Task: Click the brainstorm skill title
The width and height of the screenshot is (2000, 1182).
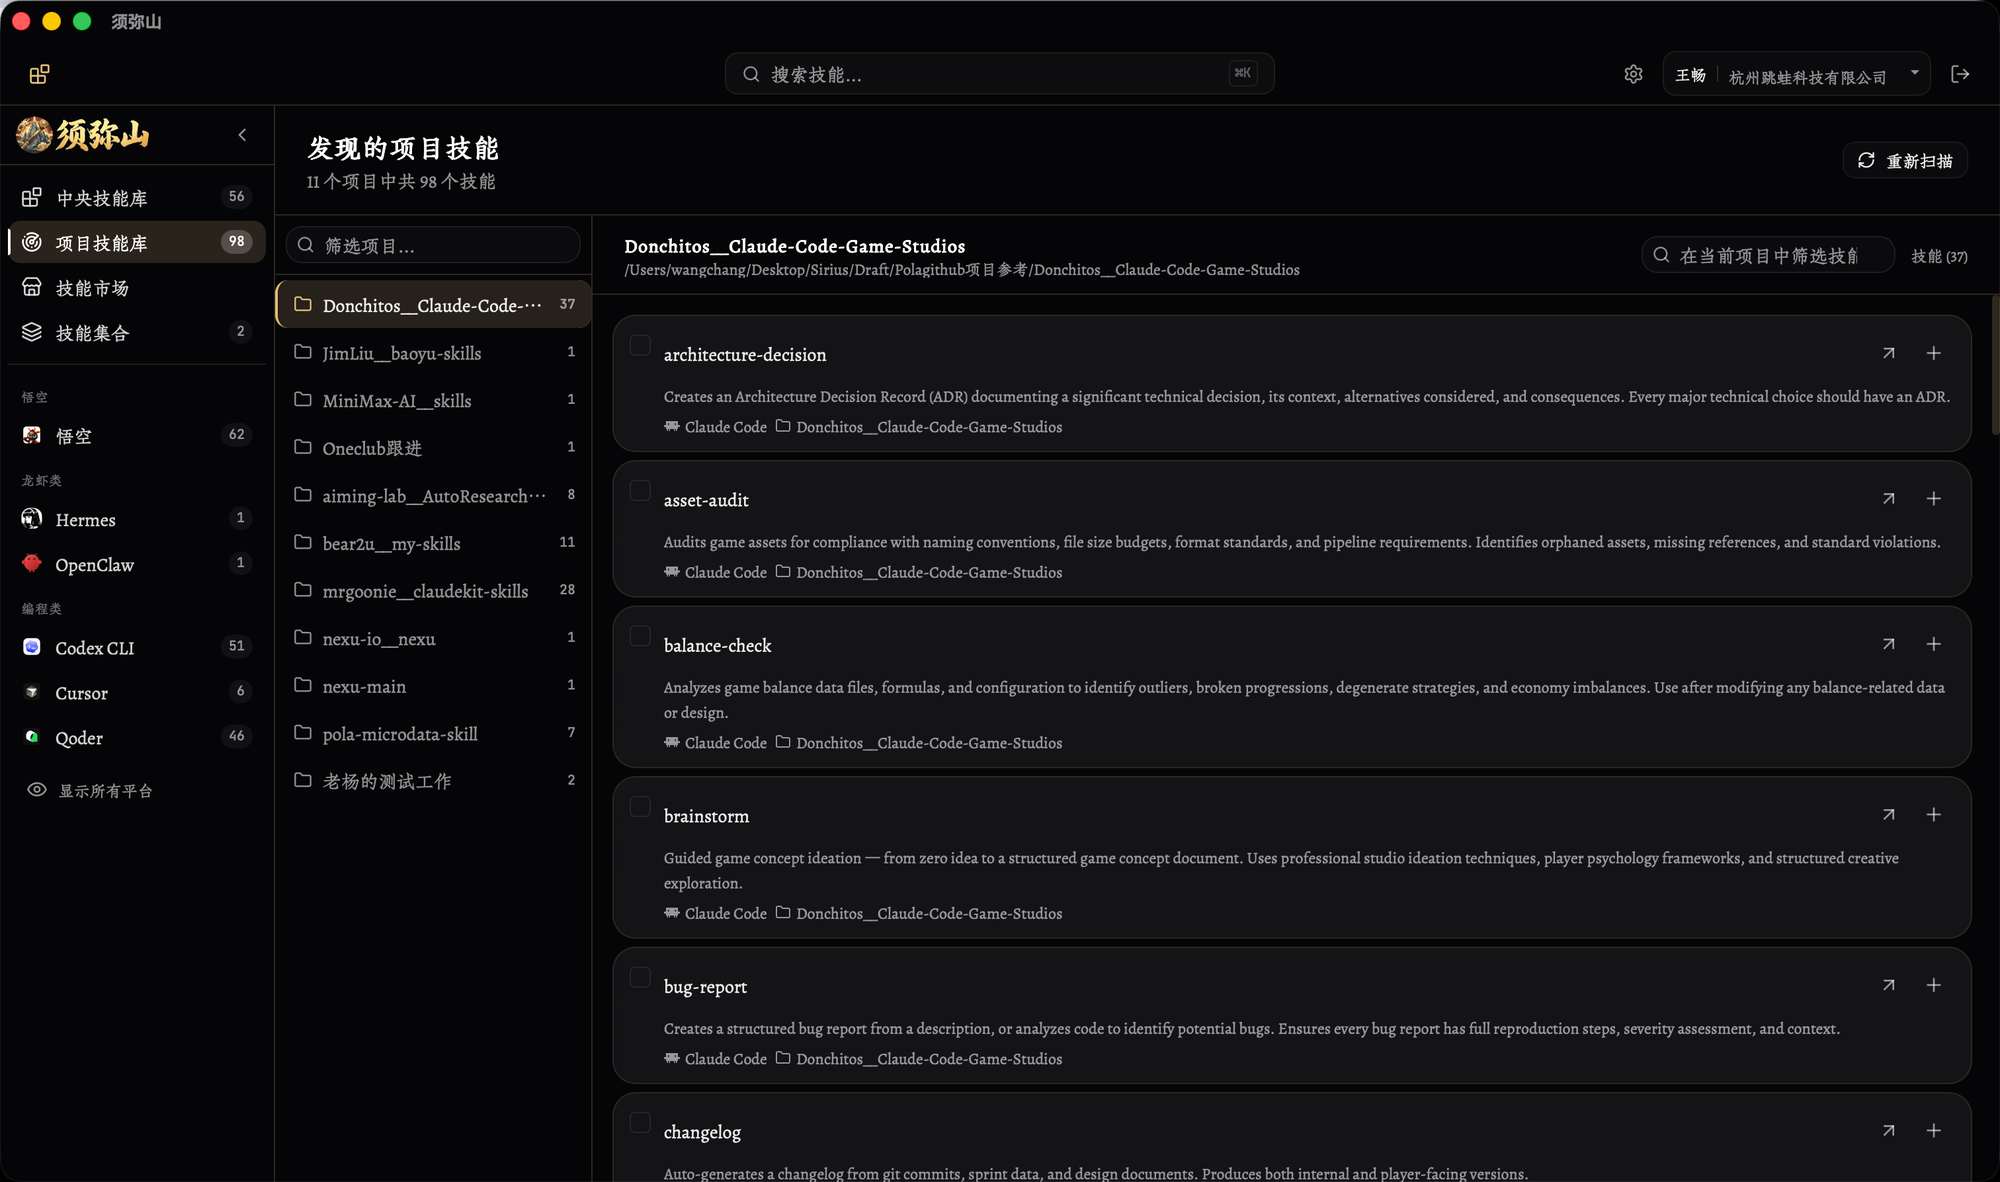Action: click(706, 816)
